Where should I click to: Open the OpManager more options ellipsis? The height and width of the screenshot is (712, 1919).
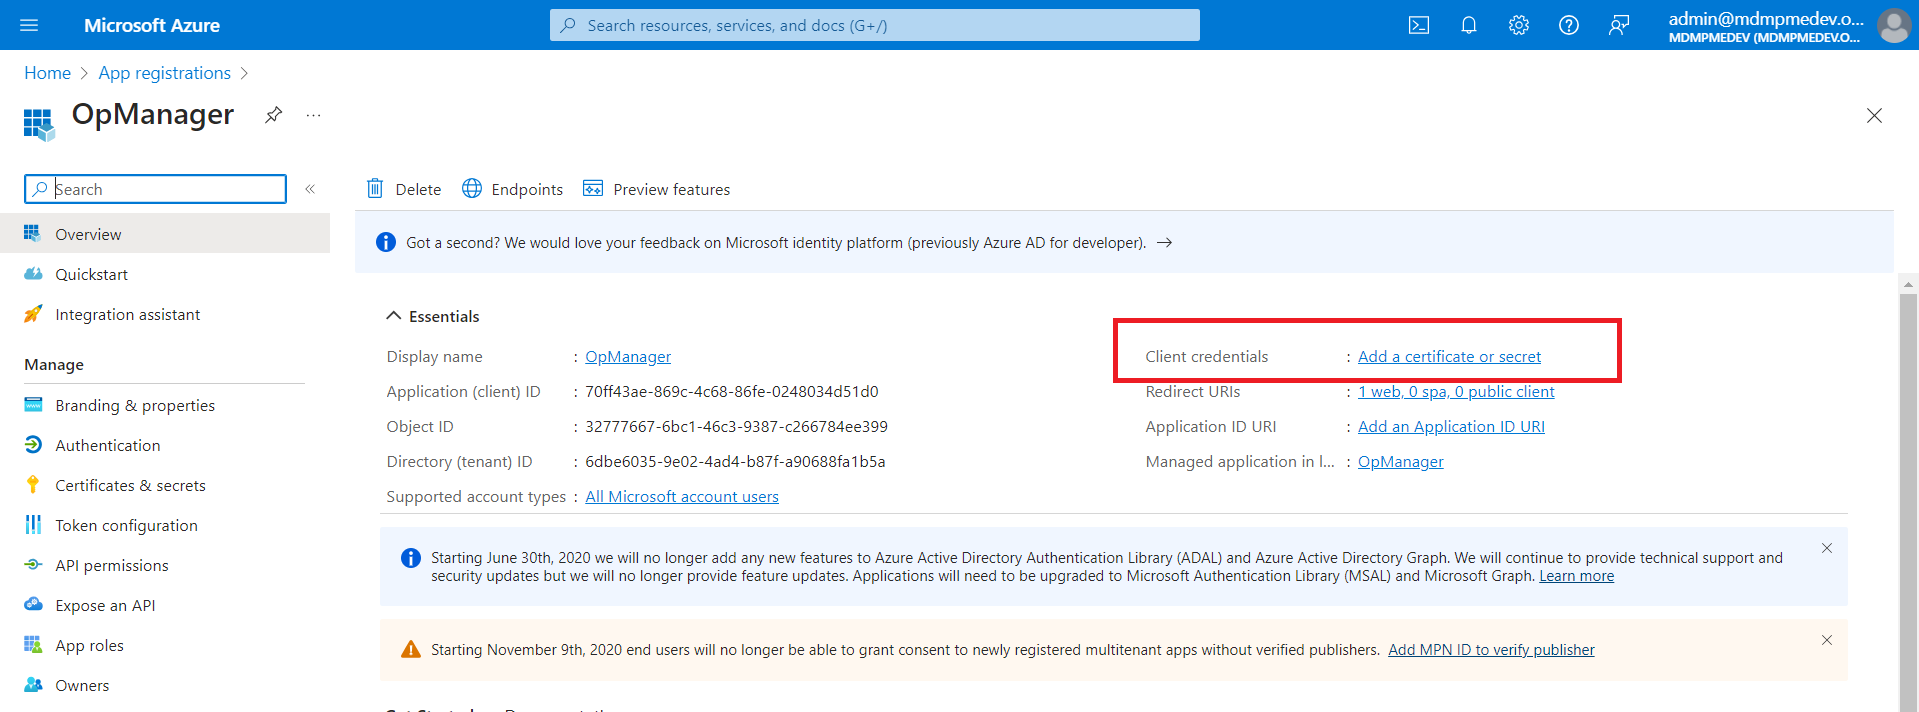pos(314,115)
